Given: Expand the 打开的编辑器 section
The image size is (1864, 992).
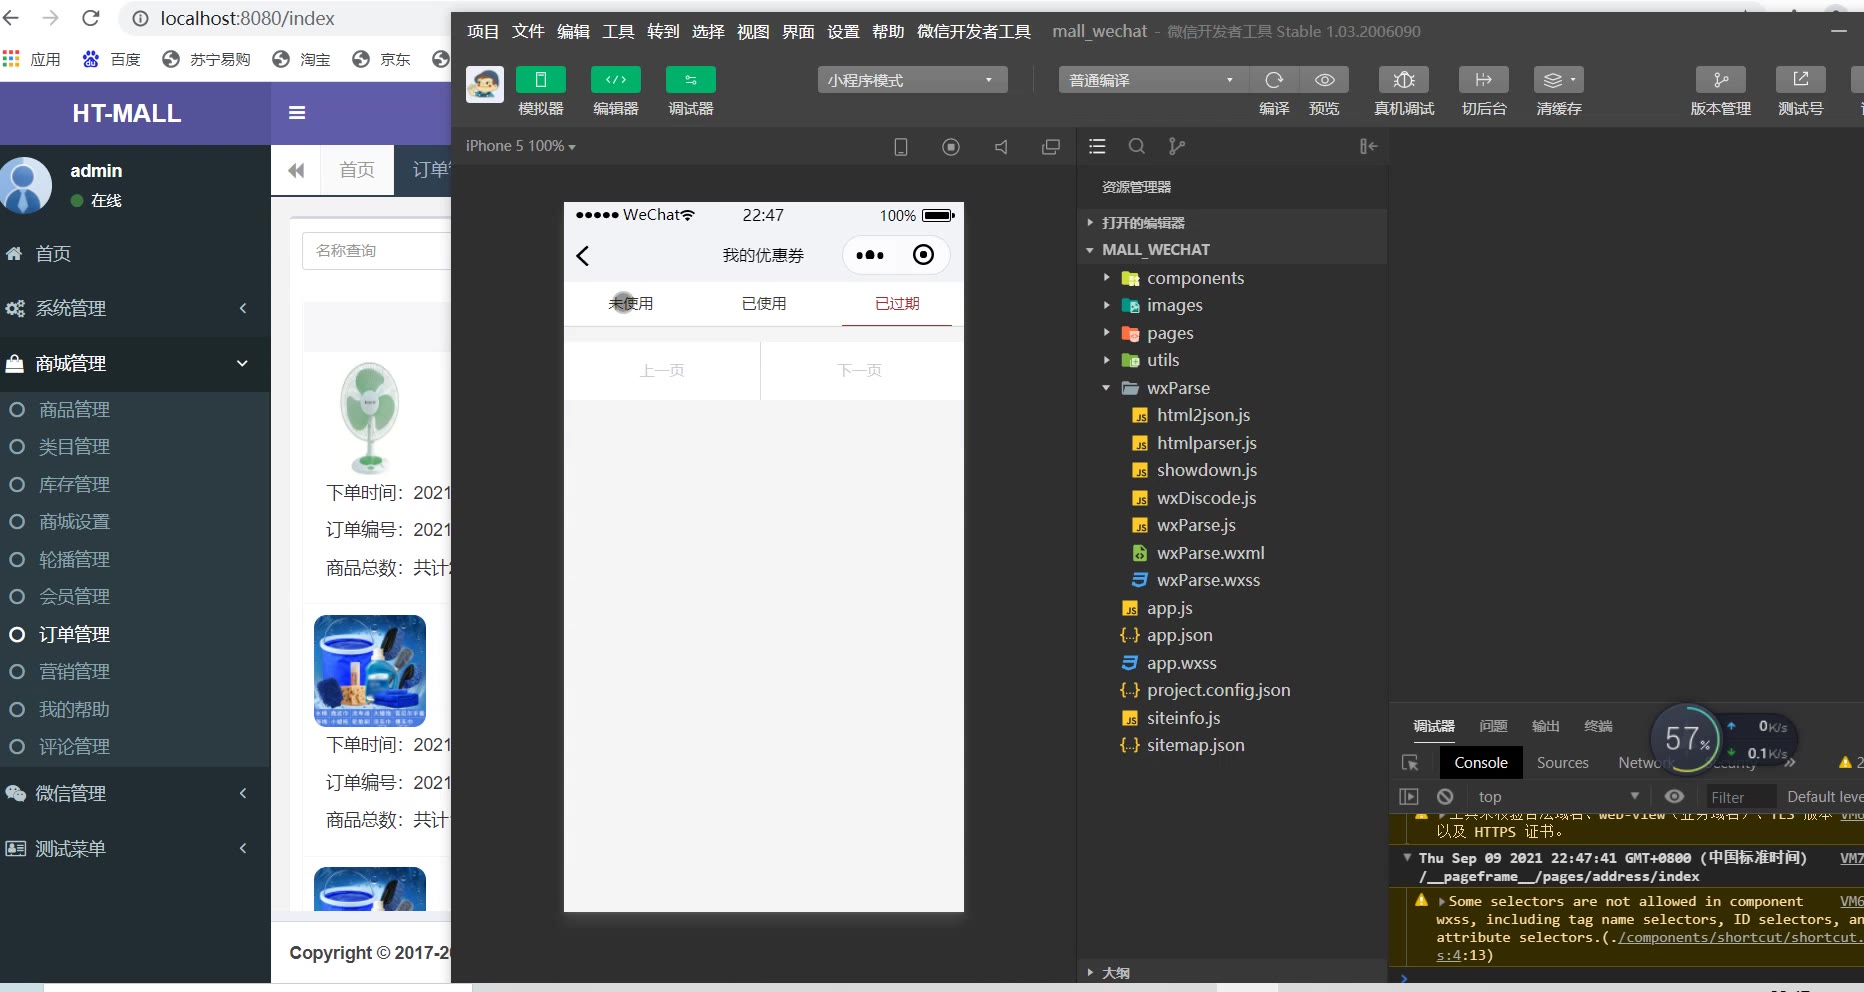Looking at the screenshot, I should coord(1234,222).
